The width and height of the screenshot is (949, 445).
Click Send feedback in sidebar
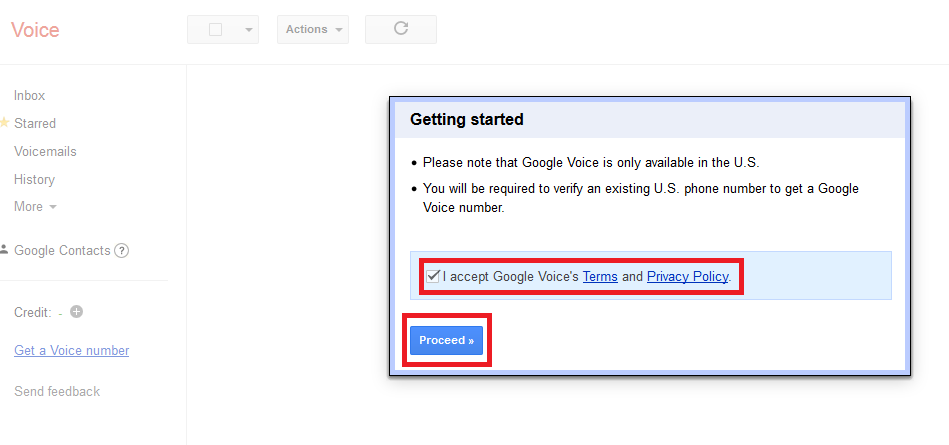coord(57,392)
